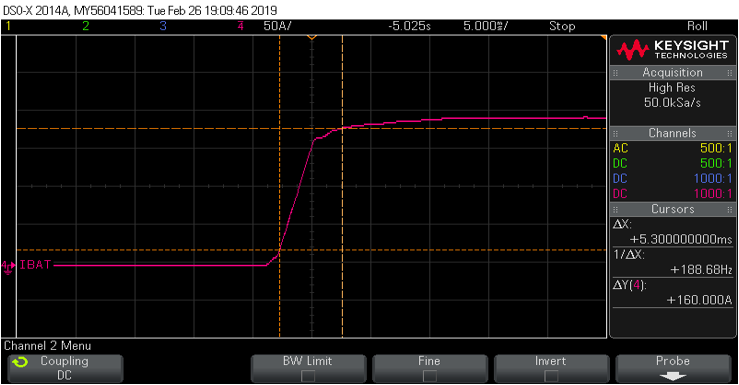Select channel 1 indicator in top bar
Viewport: 739px width, 385px height.
pyautogui.click(x=8, y=26)
